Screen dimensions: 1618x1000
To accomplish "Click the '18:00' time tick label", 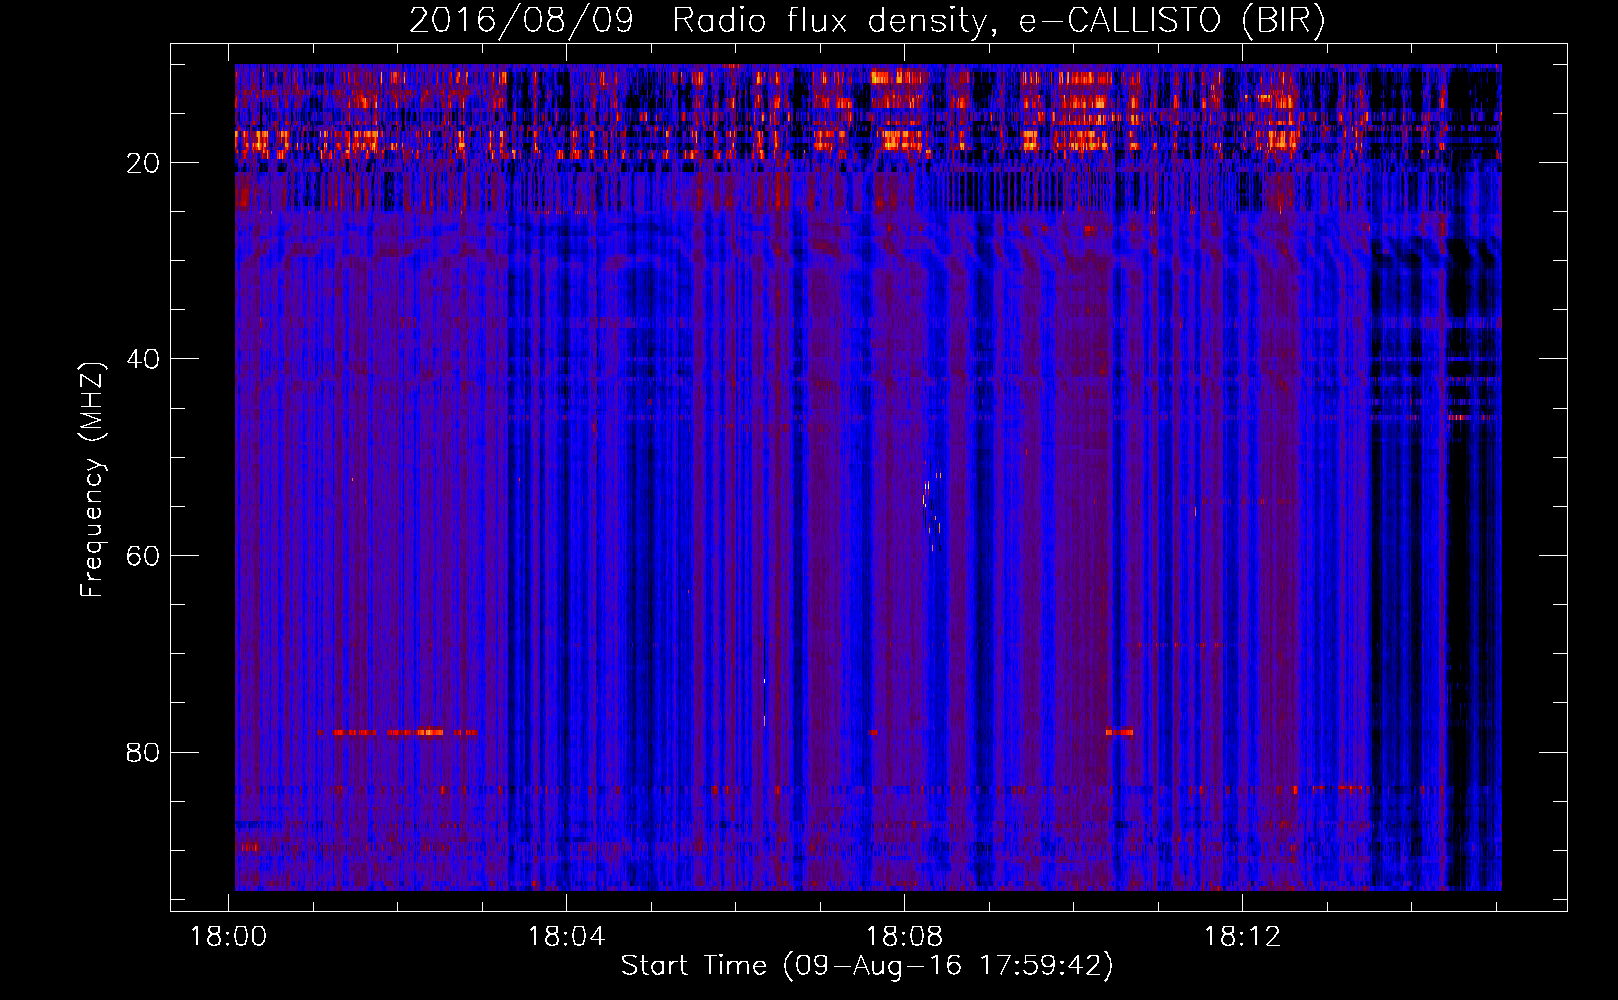I will (229, 937).
